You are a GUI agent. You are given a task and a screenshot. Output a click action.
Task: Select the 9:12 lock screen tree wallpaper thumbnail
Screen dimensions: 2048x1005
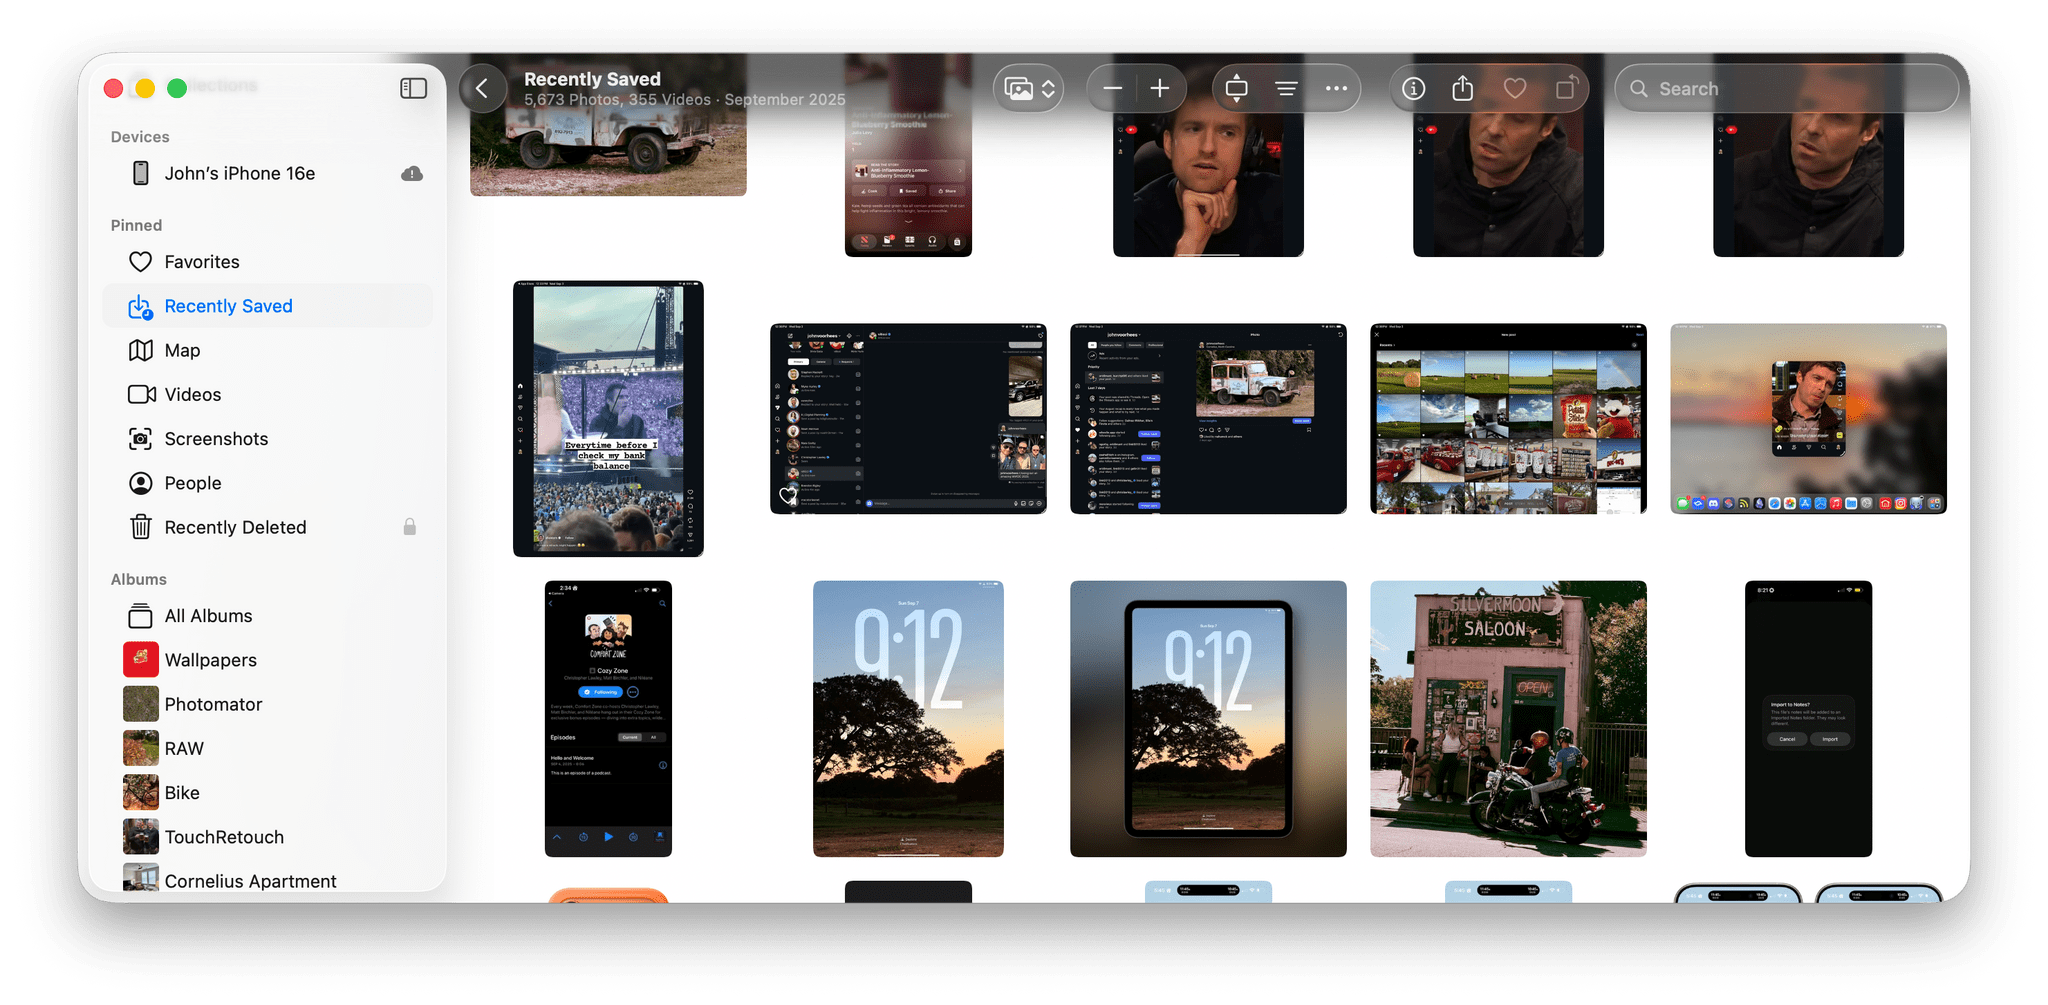pyautogui.click(x=908, y=719)
